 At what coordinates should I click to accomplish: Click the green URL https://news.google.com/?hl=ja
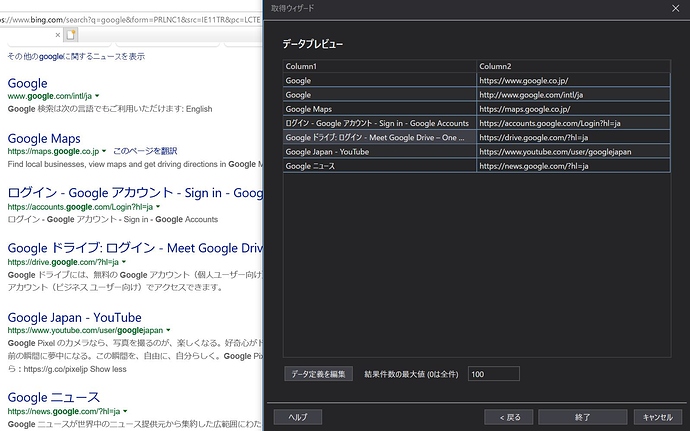click(64, 411)
